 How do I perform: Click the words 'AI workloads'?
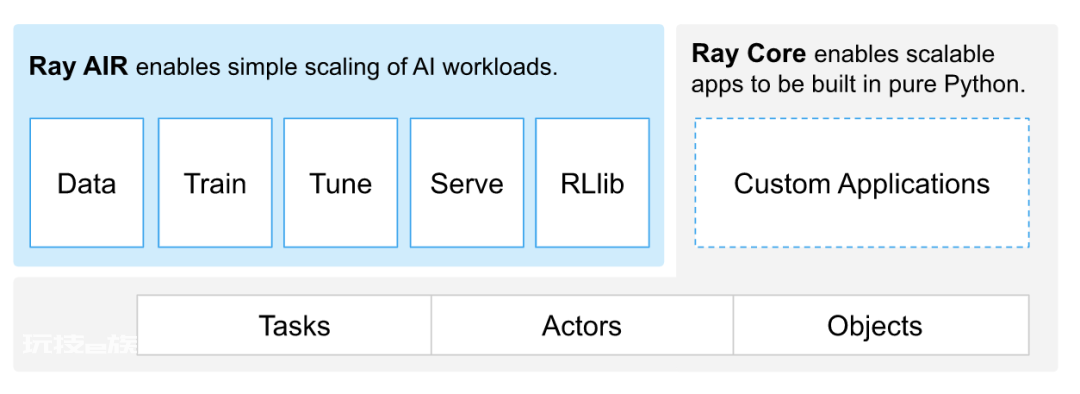click(x=485, y=68)
